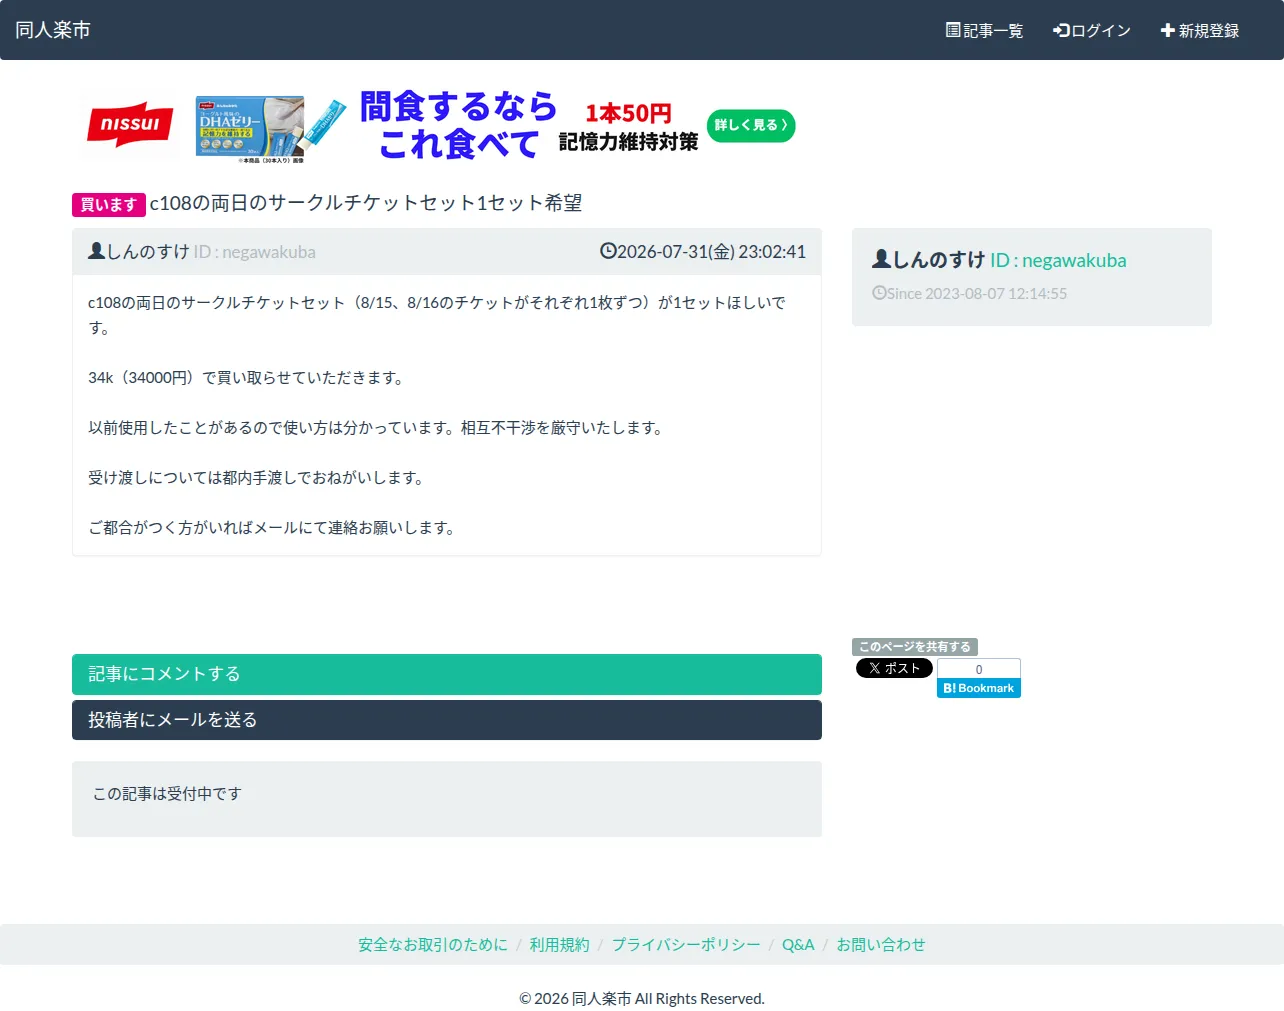Open the プライバシーポリシー footer link
The image size is (1284, 1011).
(686, 944)
